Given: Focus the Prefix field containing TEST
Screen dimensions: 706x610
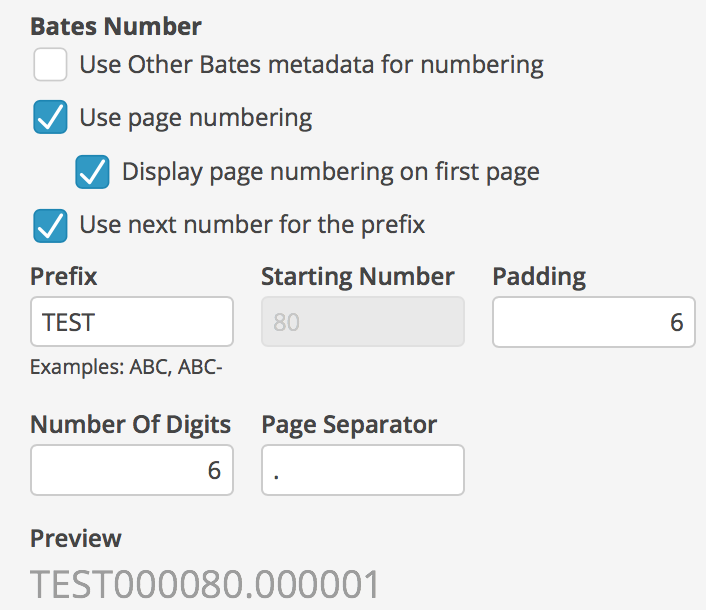Looking at the screenshot, I should [132, 321].
